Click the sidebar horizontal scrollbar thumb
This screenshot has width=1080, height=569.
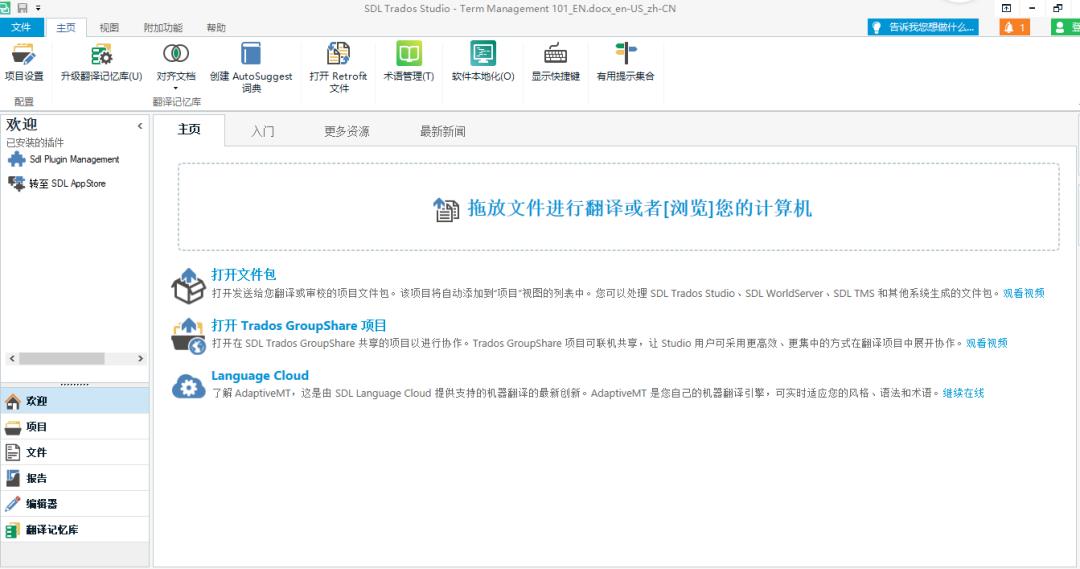(62, 359)
